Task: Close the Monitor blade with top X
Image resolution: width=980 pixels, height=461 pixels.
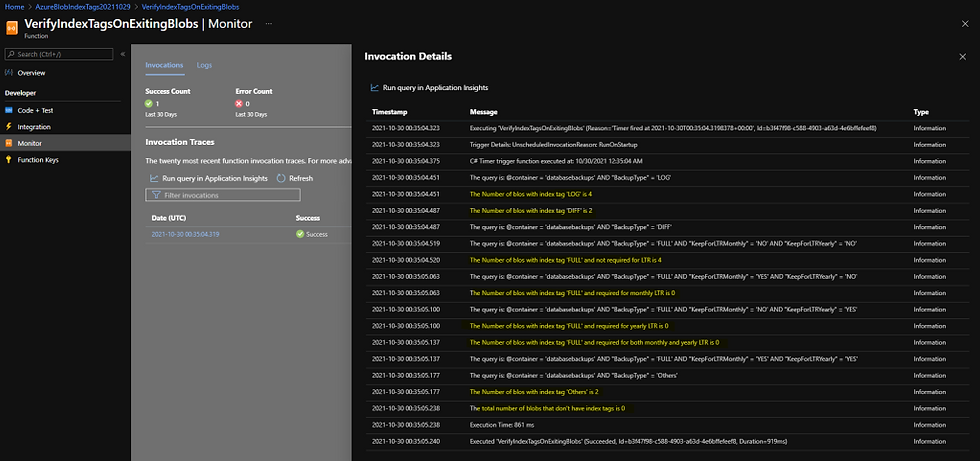Action: 965,24
